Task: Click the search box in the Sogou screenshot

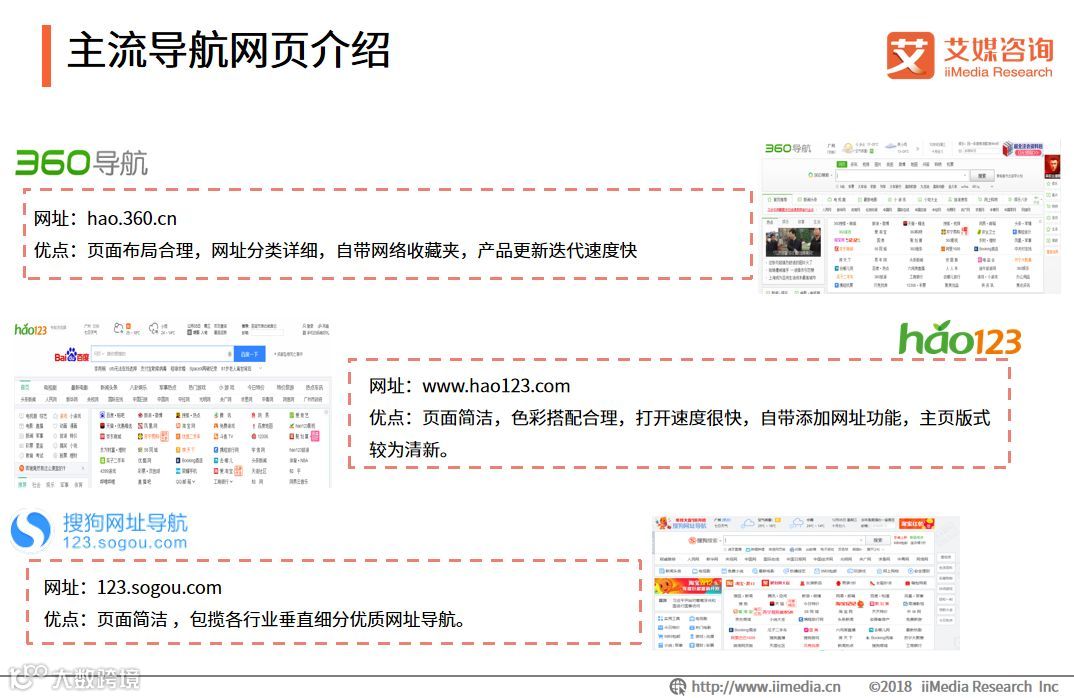Action: (x=795, y=540)
